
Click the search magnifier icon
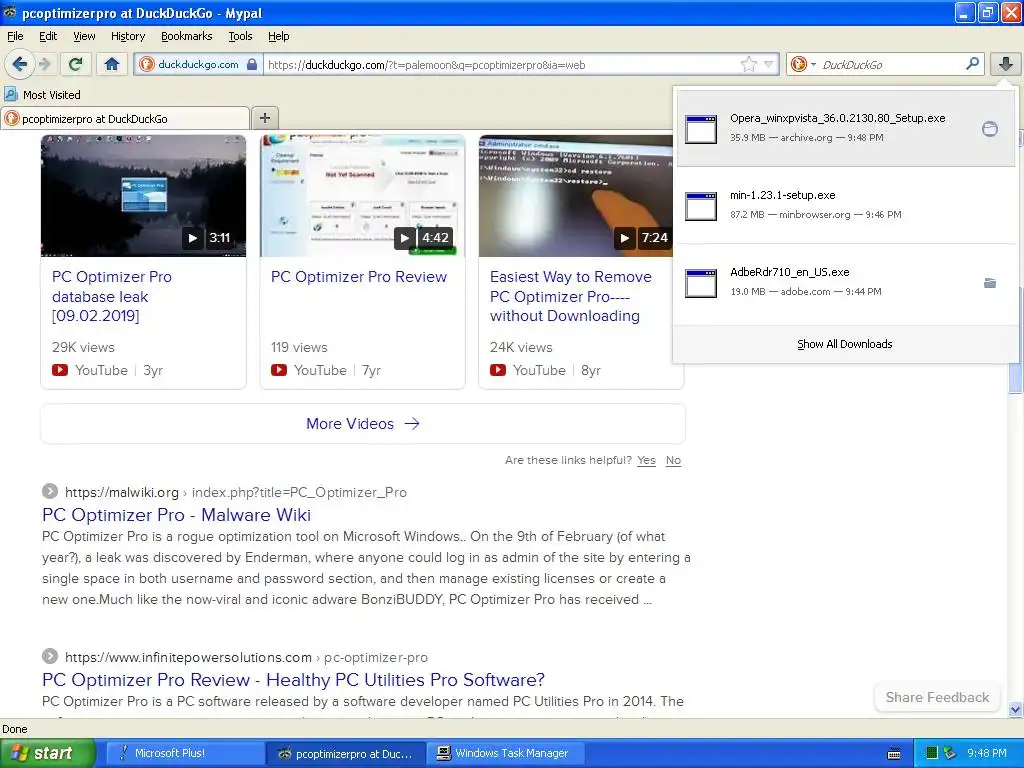(x=972, y=63)
